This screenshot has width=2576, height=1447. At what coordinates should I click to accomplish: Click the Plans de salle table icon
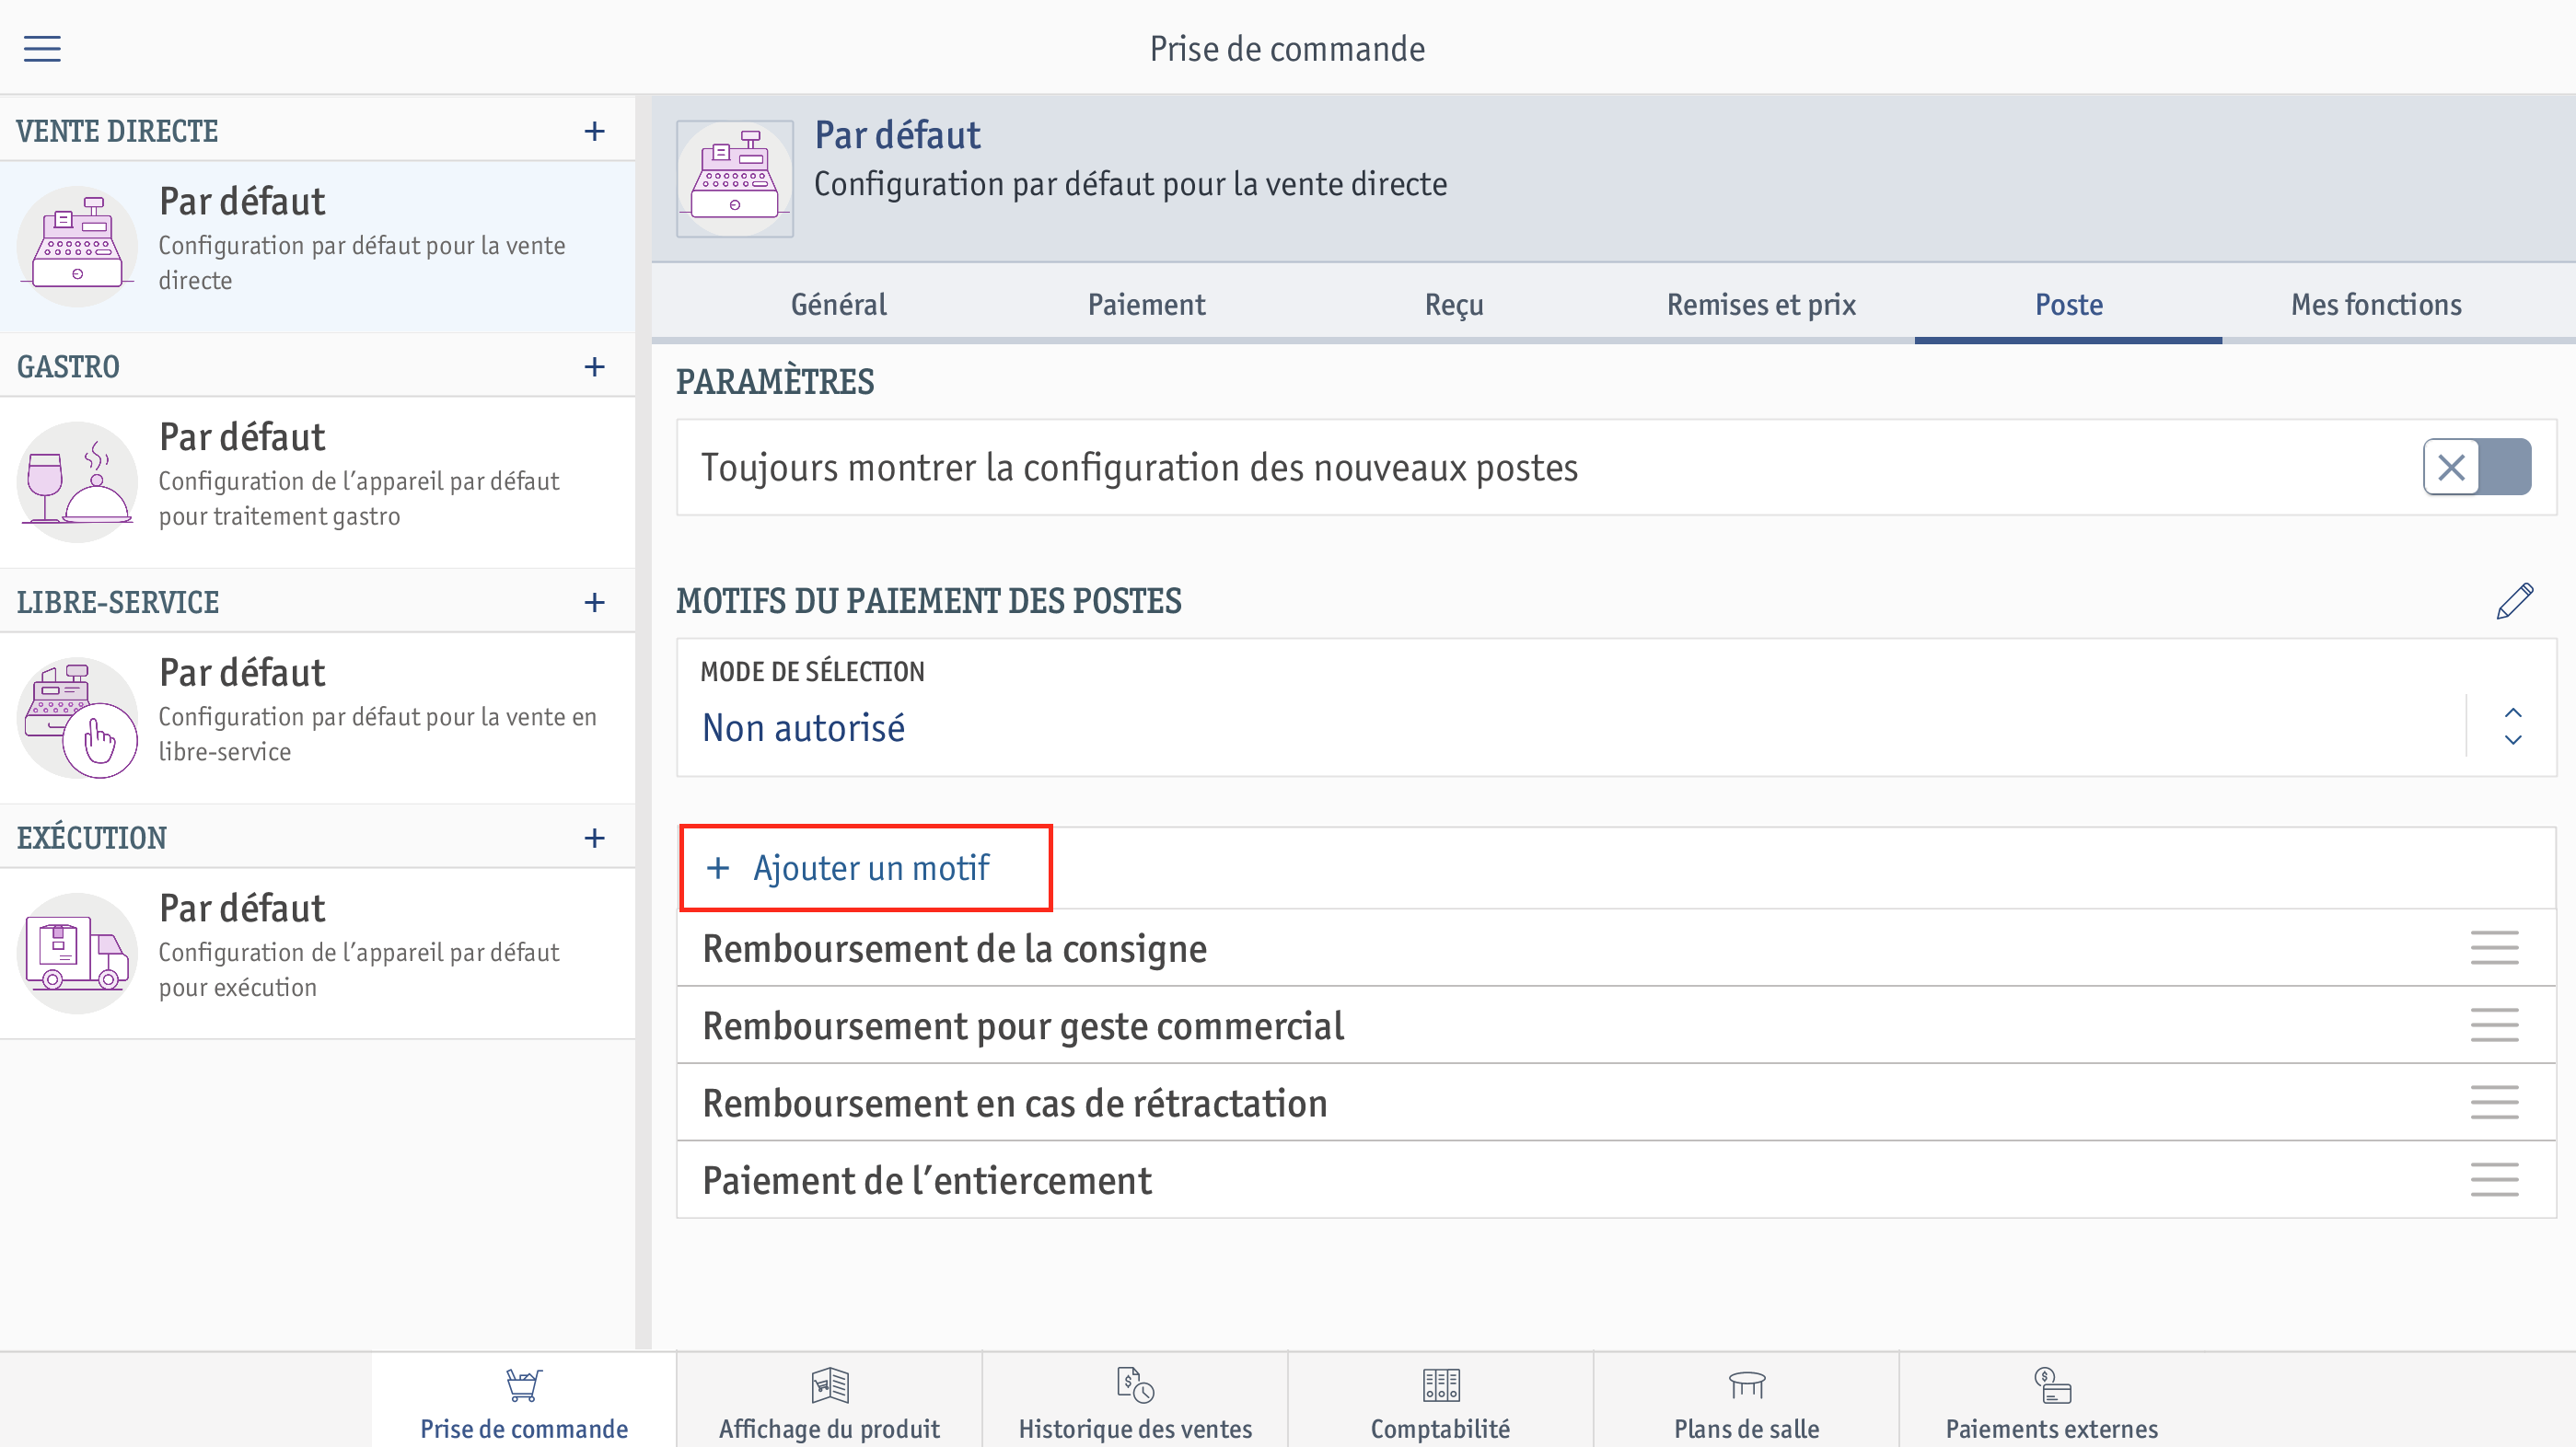tap(1747, 1384)
